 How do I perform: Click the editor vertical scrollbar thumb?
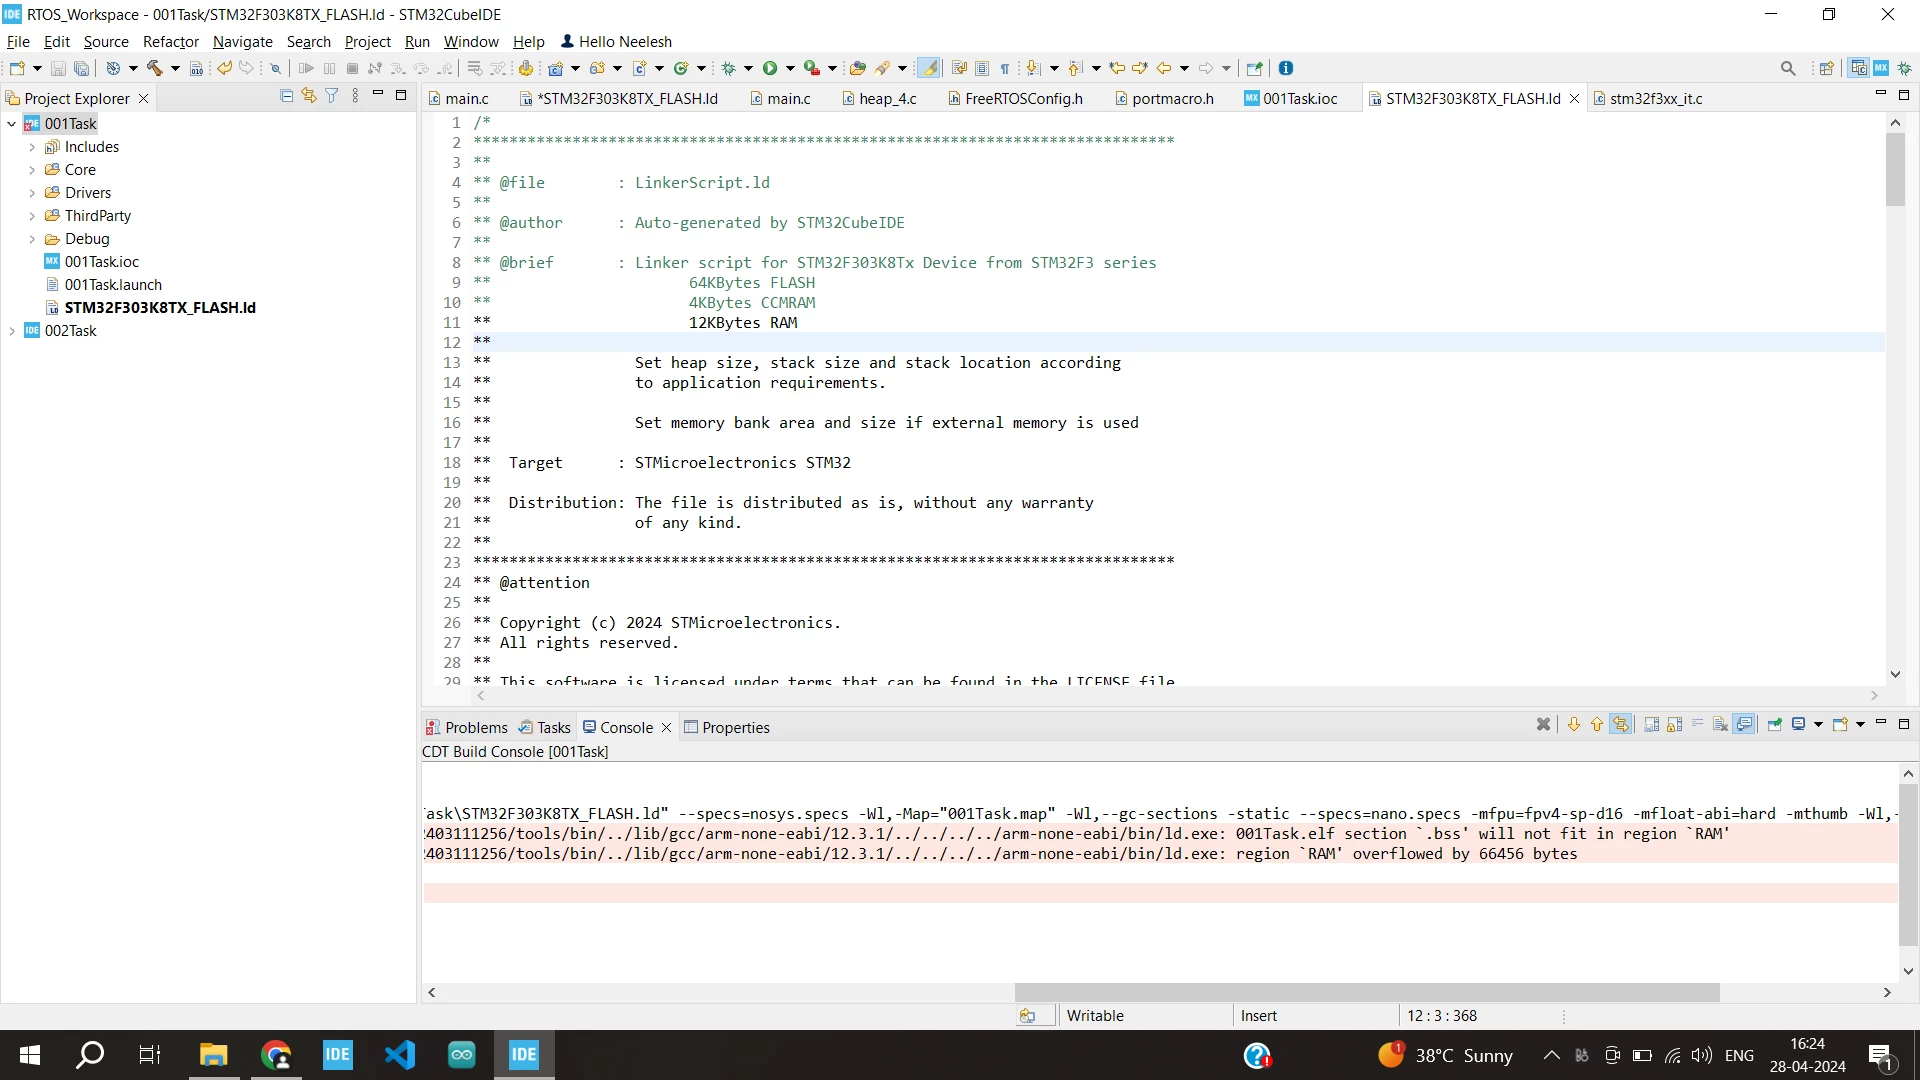tap(1895, 170)
